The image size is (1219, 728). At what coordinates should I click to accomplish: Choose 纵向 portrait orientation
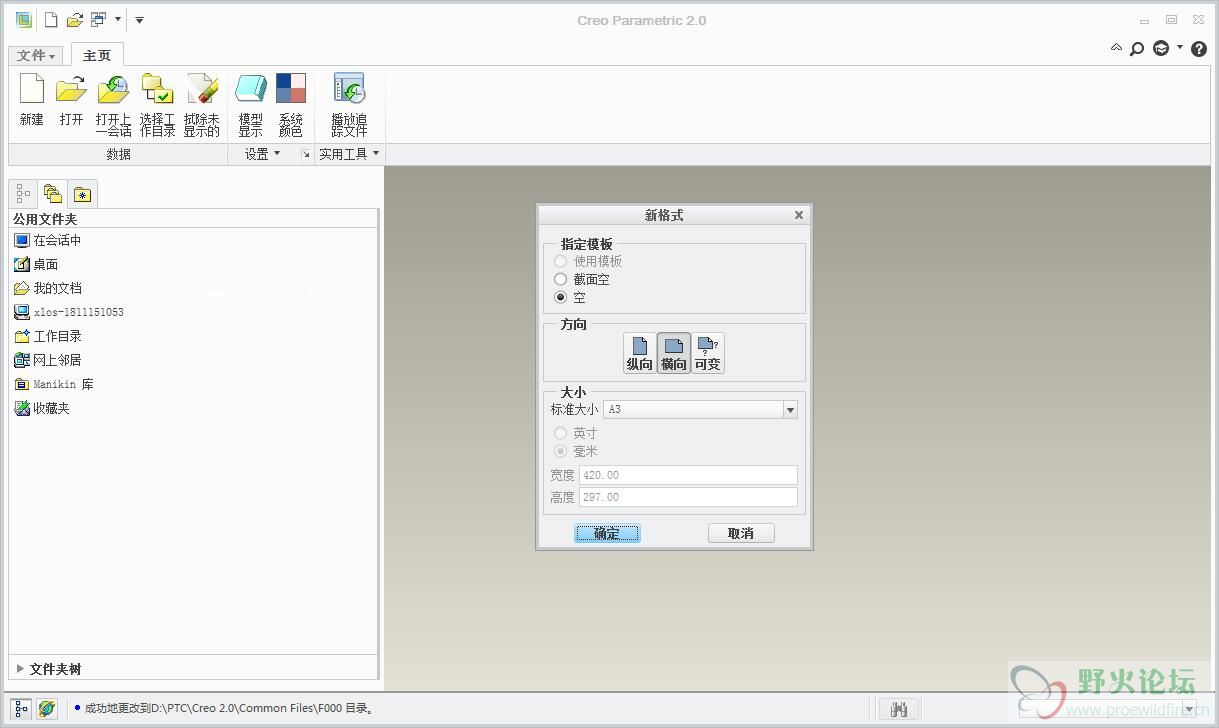coord(640,353)
